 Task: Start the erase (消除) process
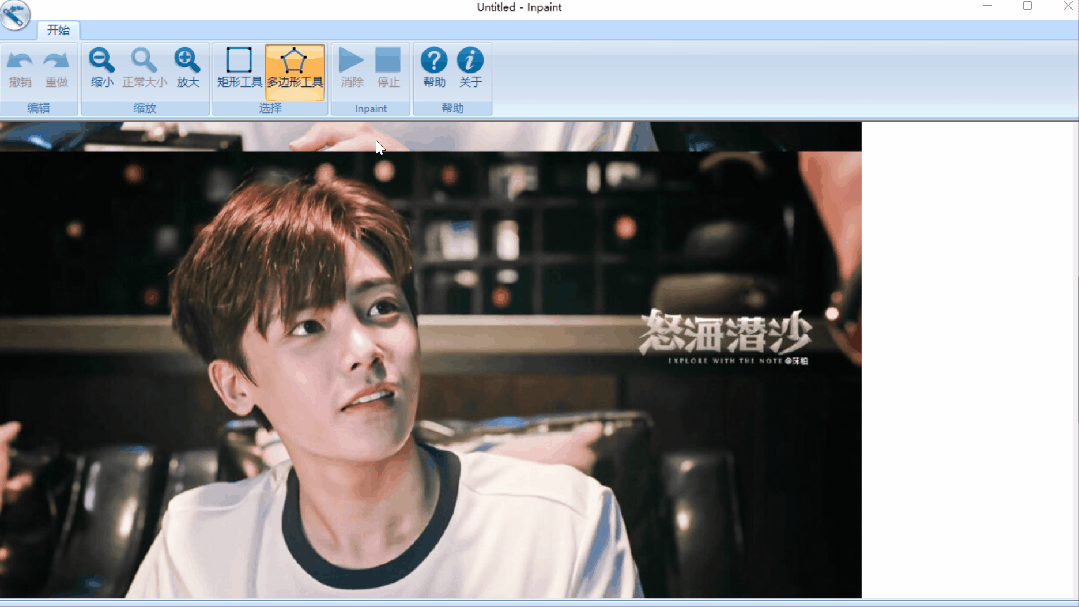click(352, 68)
